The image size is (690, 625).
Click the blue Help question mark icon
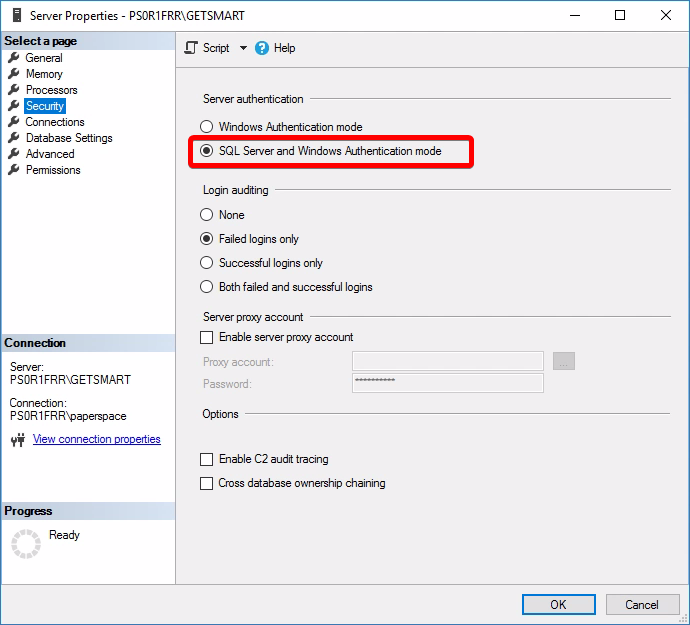point(262,48)
